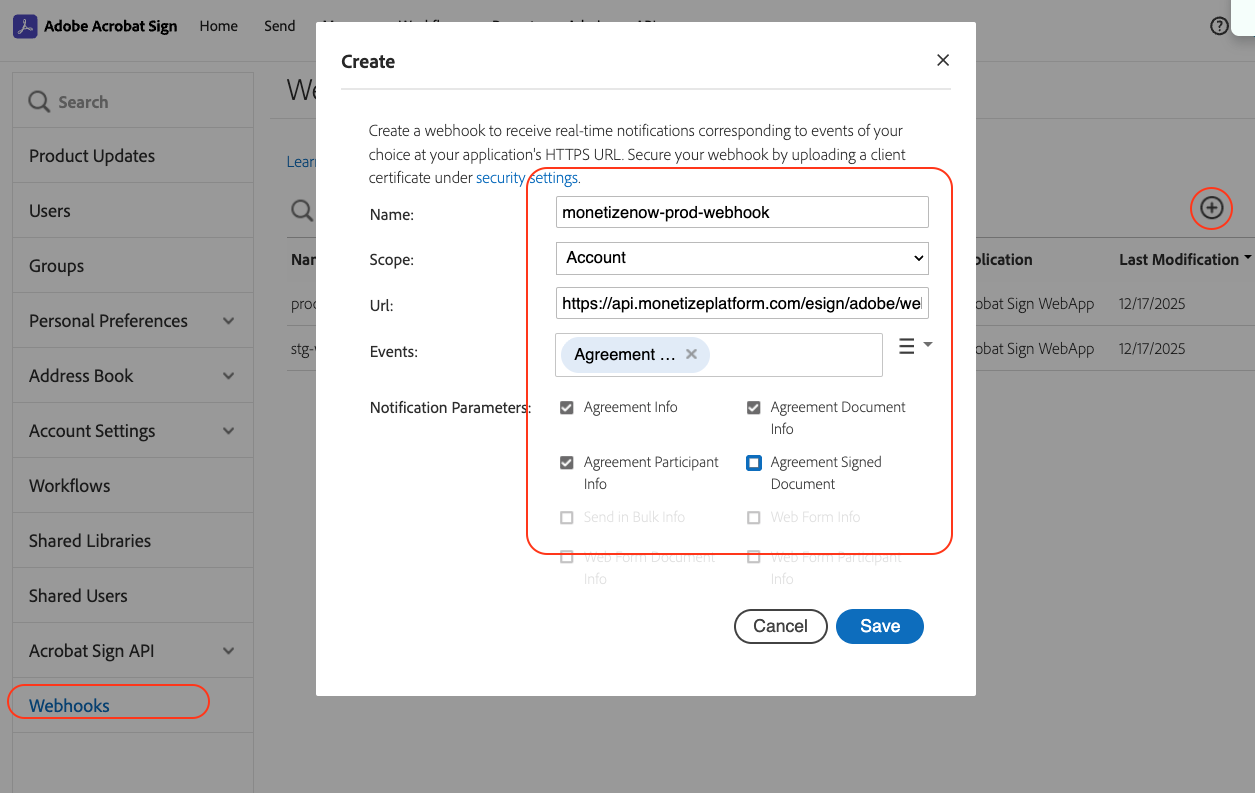Open the security settings link
1255x793 pixels.
527,178
